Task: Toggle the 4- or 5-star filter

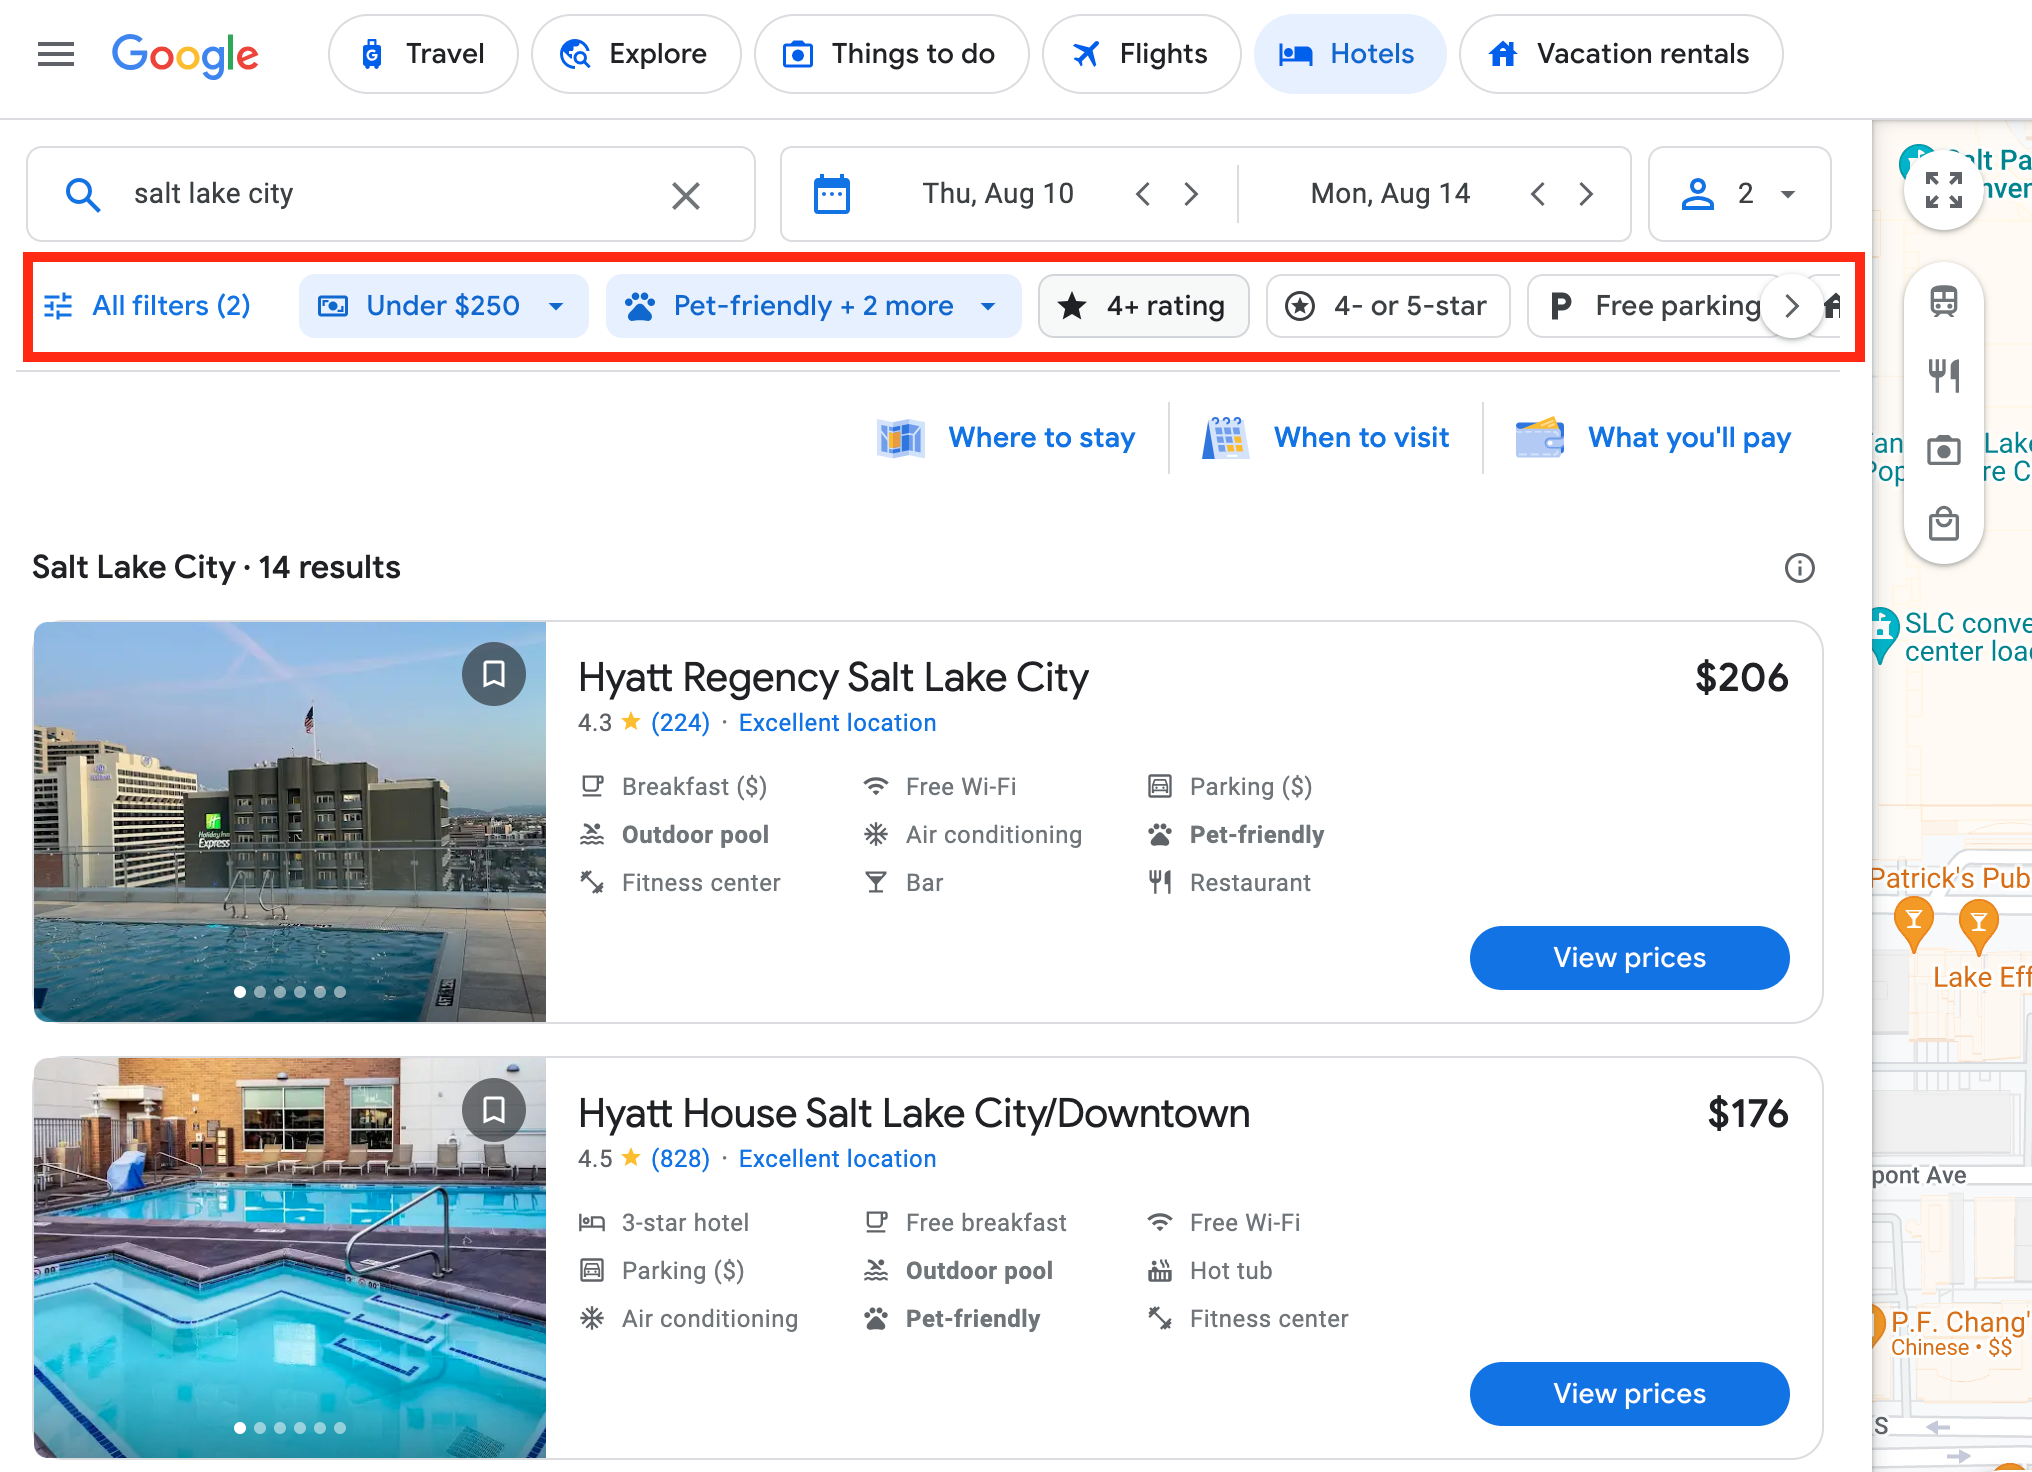Action: point(1388,306)
